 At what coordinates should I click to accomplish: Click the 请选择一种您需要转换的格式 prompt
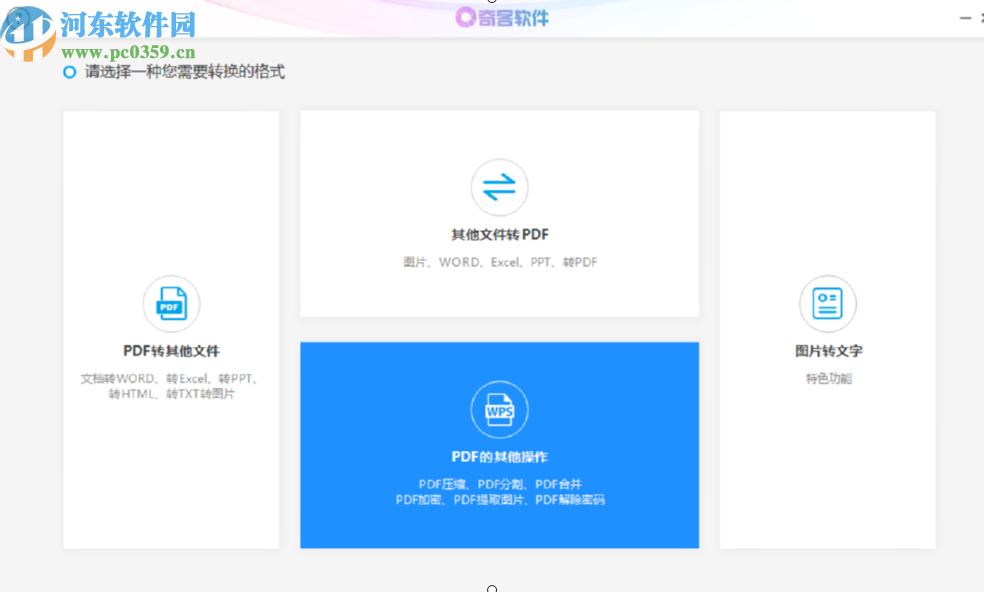184,72
